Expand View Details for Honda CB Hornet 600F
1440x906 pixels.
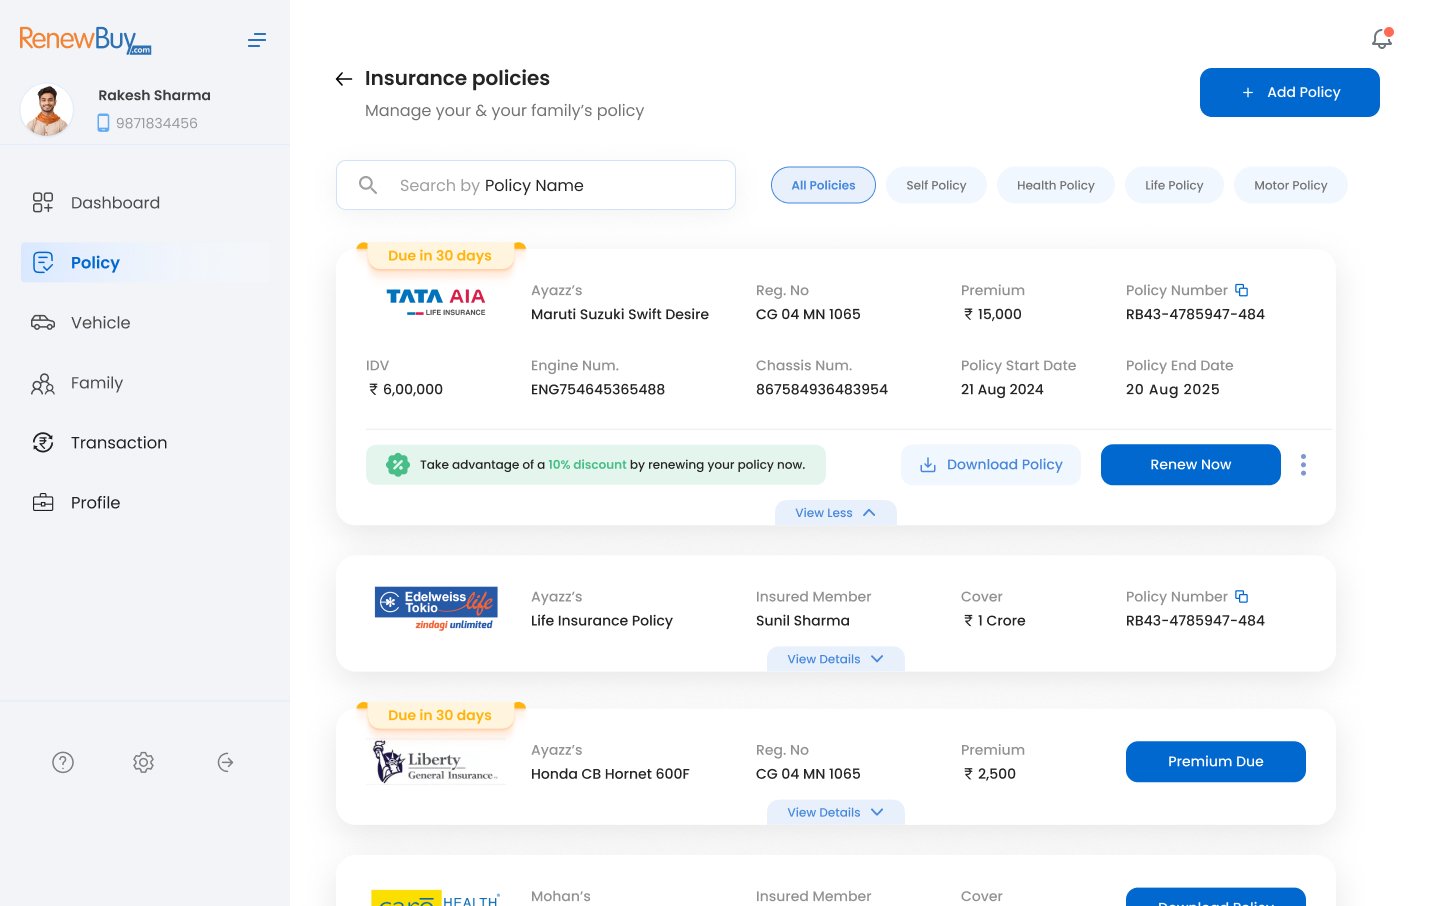click(x=836, y=812)
